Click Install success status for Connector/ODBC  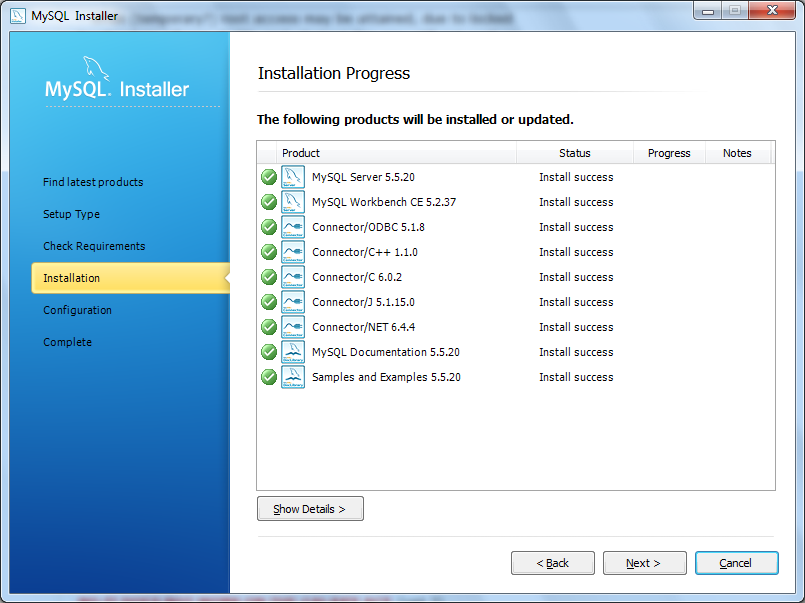pos(576,227)
